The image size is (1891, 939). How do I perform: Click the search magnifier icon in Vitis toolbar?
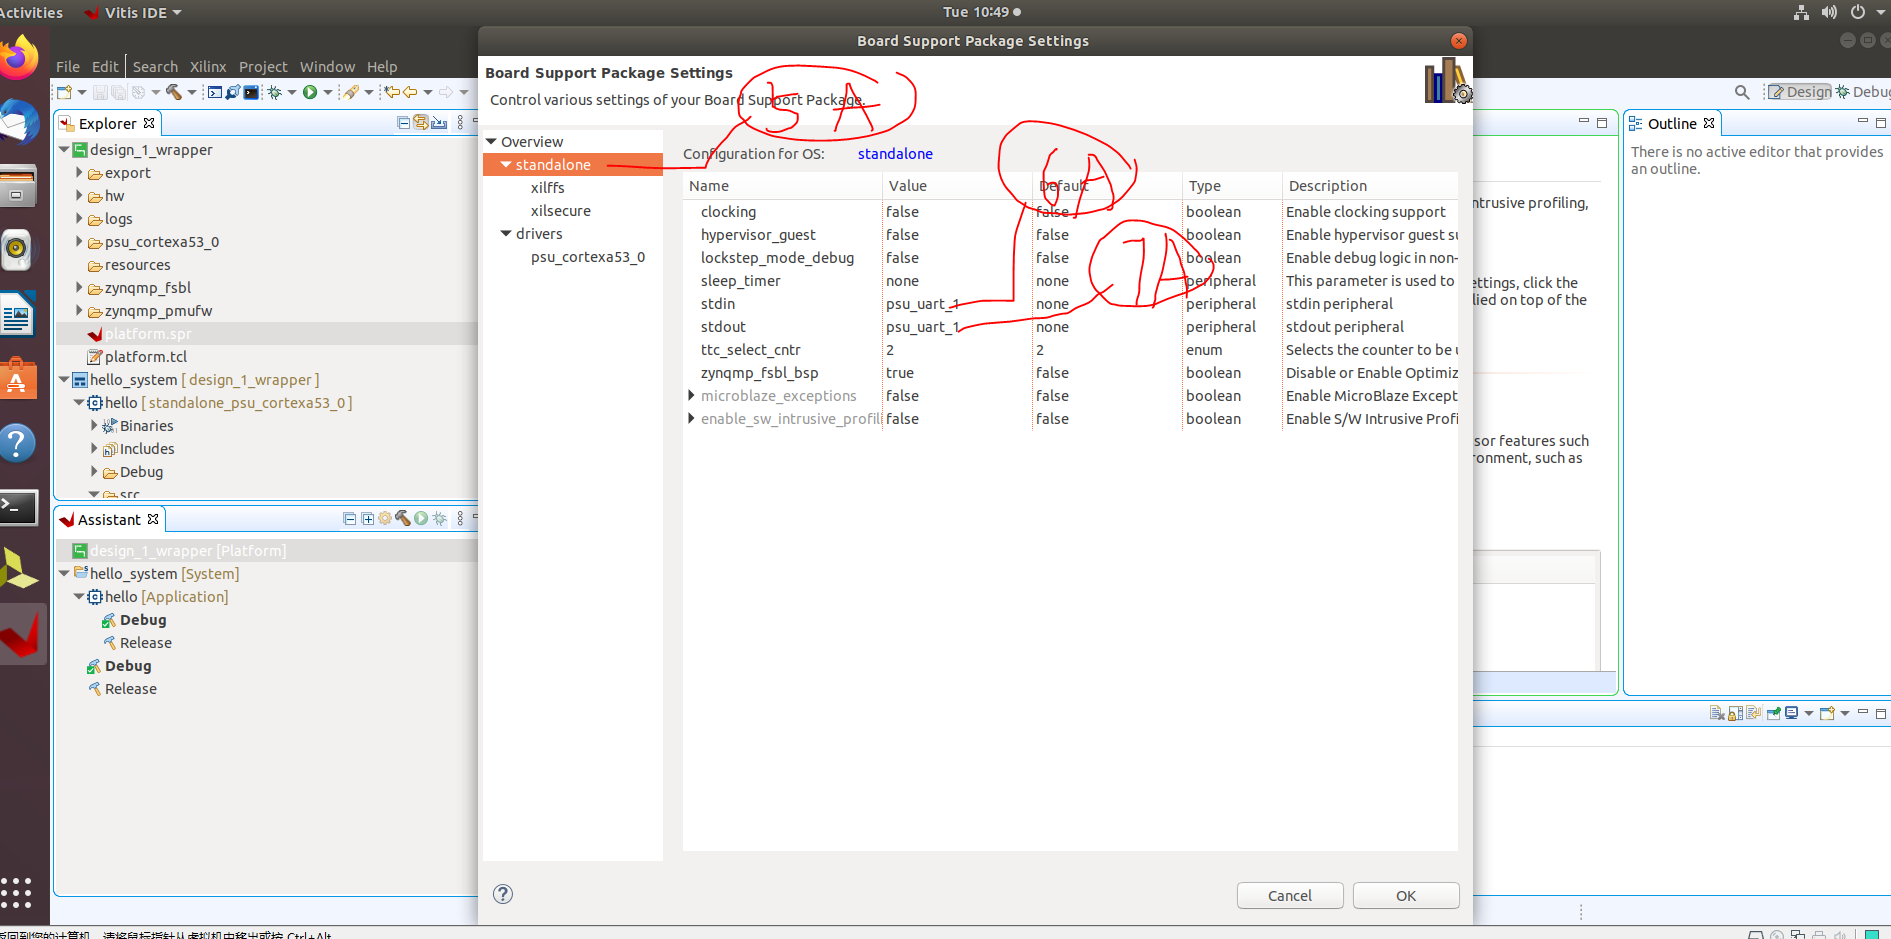point(1742,92)
